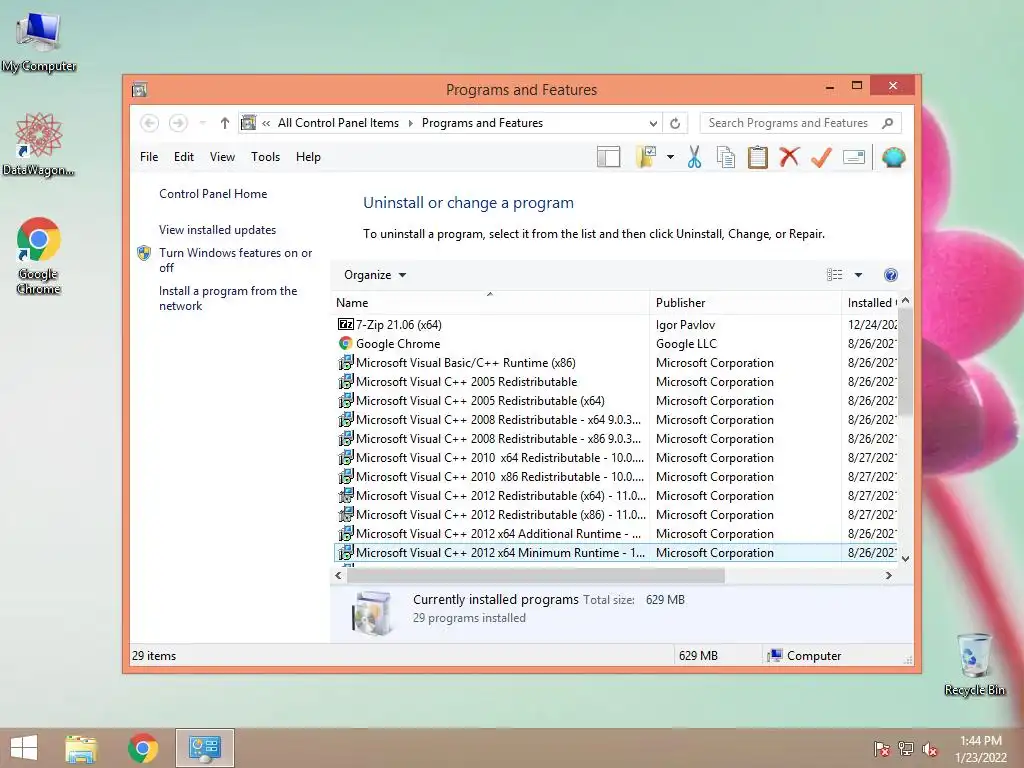This screenshot has height=768, width=1024.
Task: Click the blue Help question mark icon
Action: (x=891, y=275)
